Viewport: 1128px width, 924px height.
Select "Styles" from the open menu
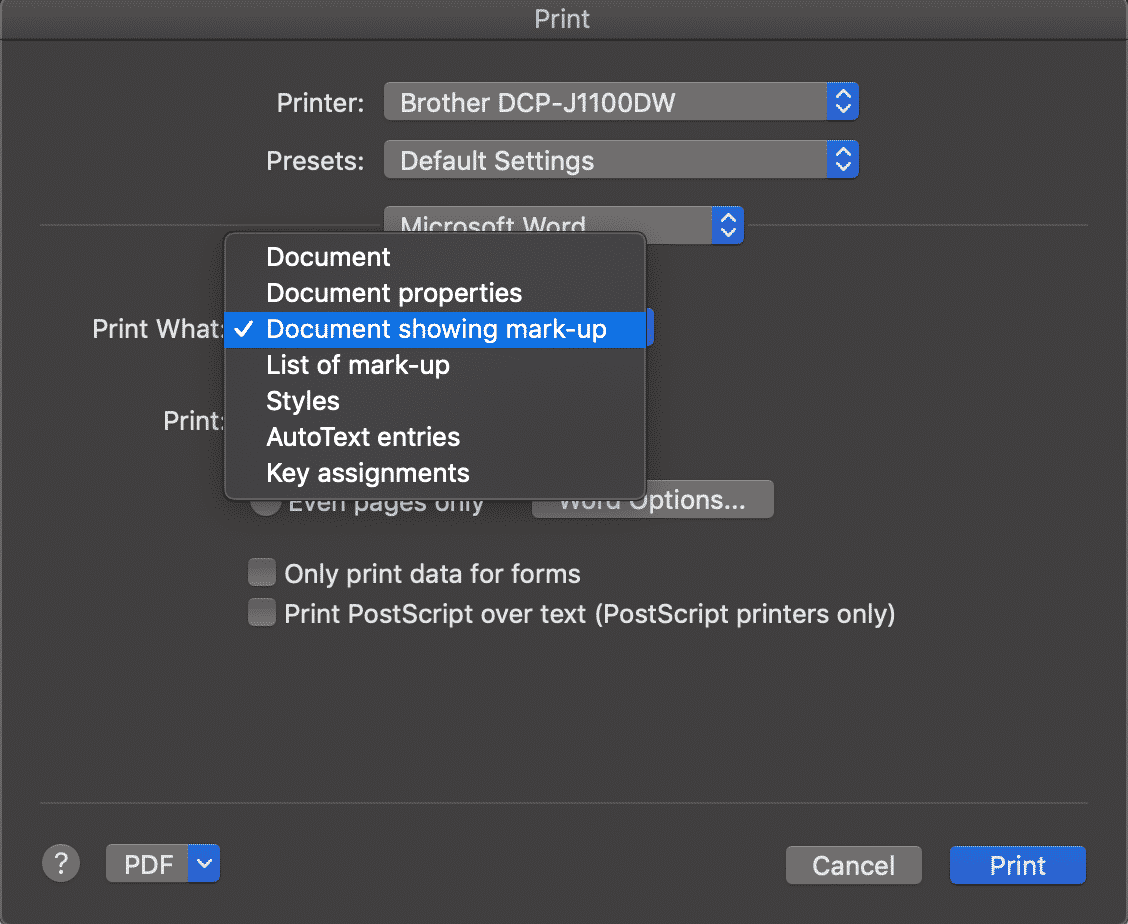click(x=303, y=401)
